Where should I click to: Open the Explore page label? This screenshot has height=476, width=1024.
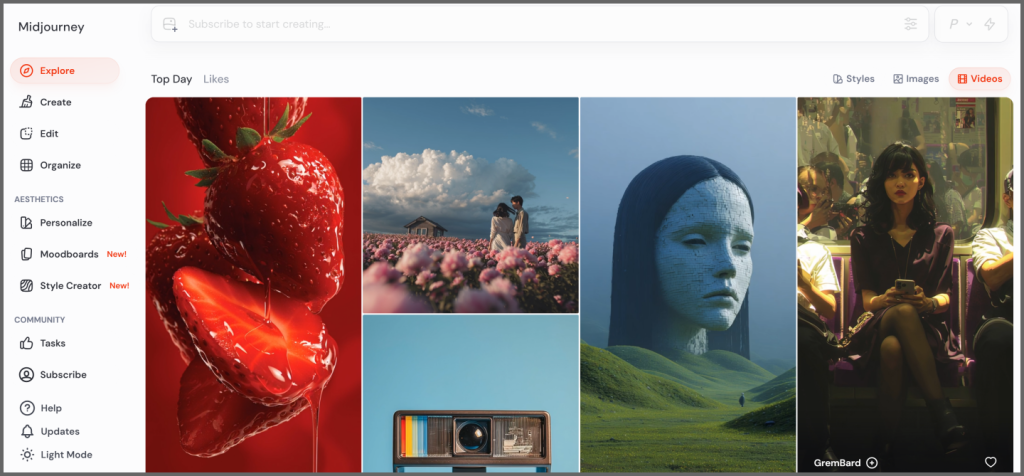click(x=57, y=71)
